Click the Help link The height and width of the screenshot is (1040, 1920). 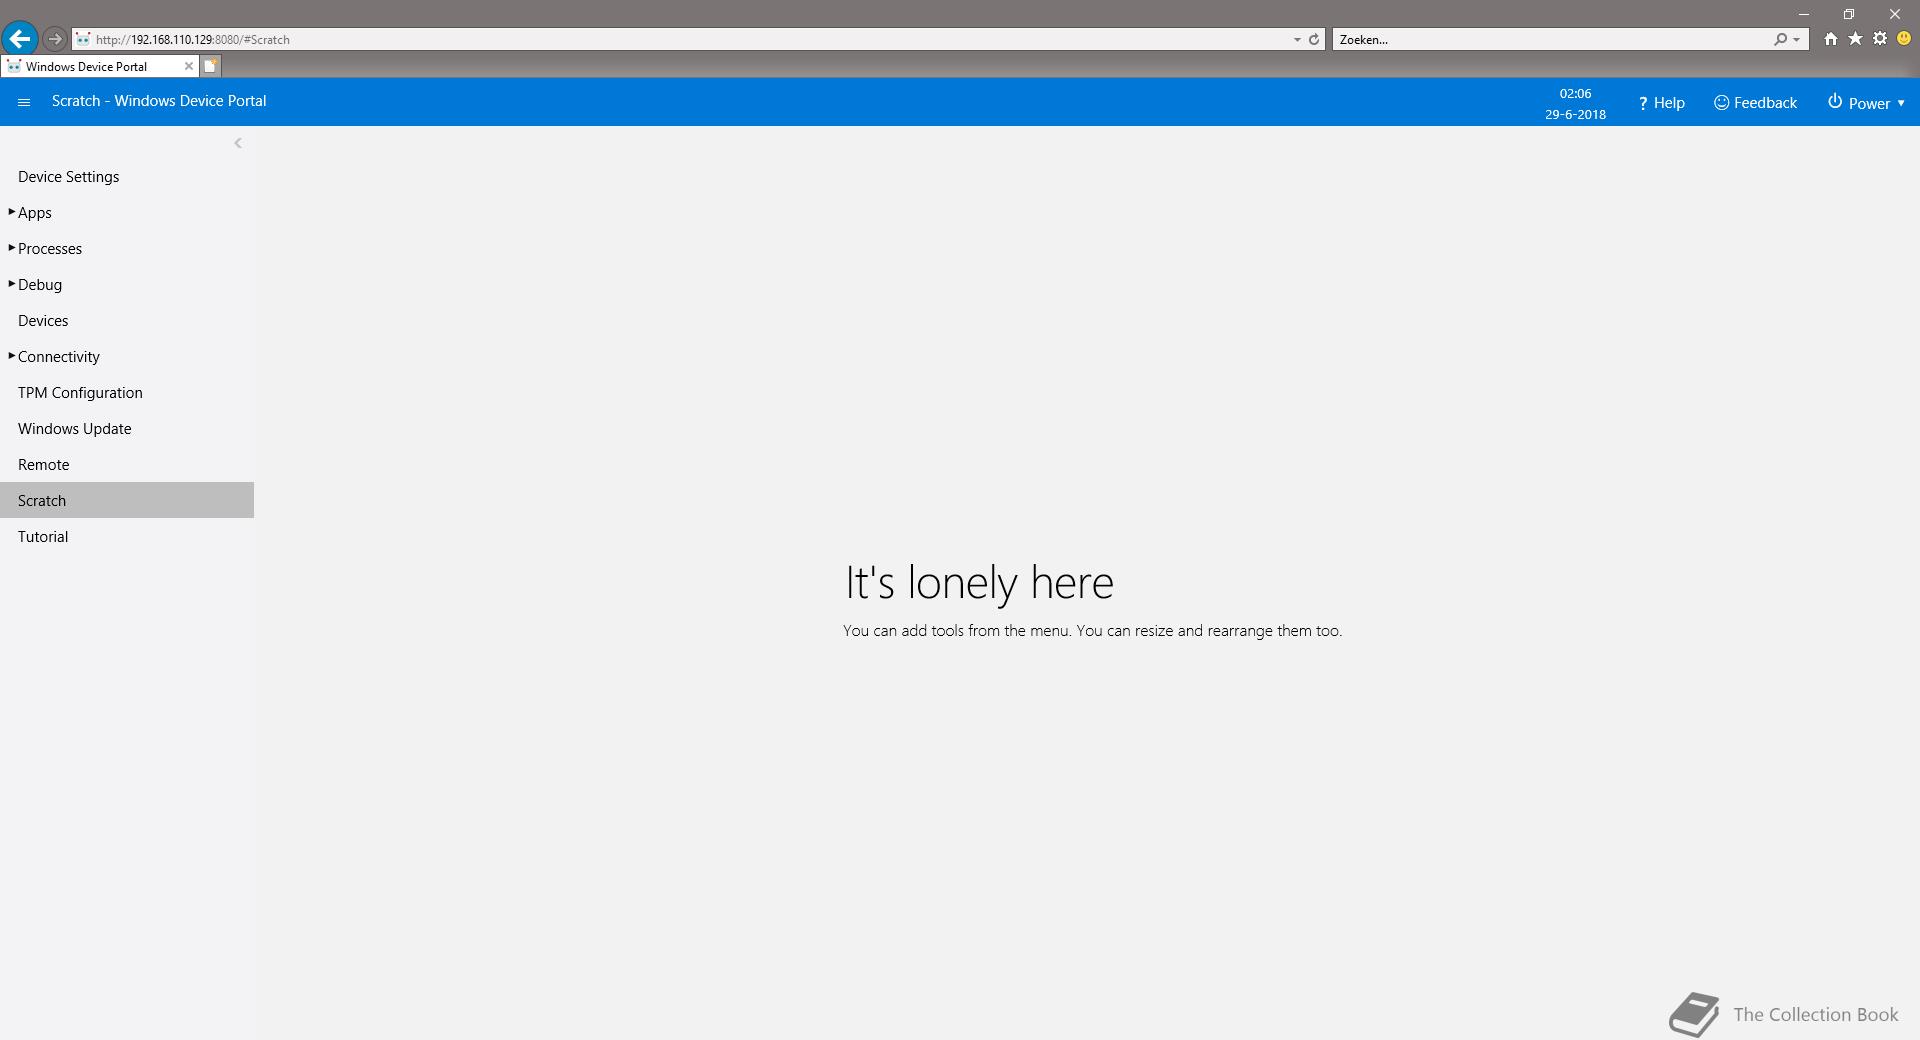click(1661, 103)
